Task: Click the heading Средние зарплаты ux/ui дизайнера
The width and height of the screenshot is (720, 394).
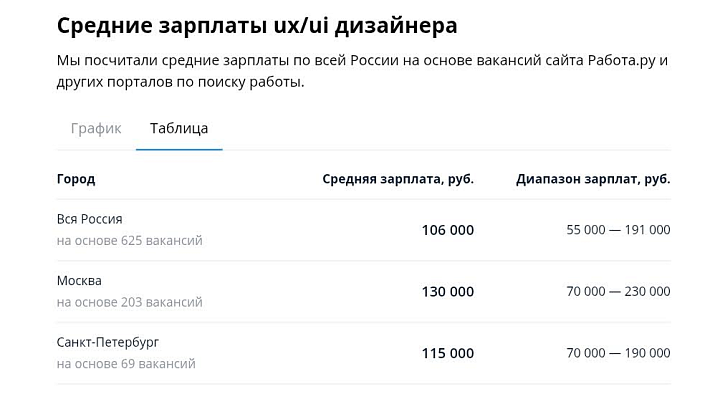Action: (257, 25)
